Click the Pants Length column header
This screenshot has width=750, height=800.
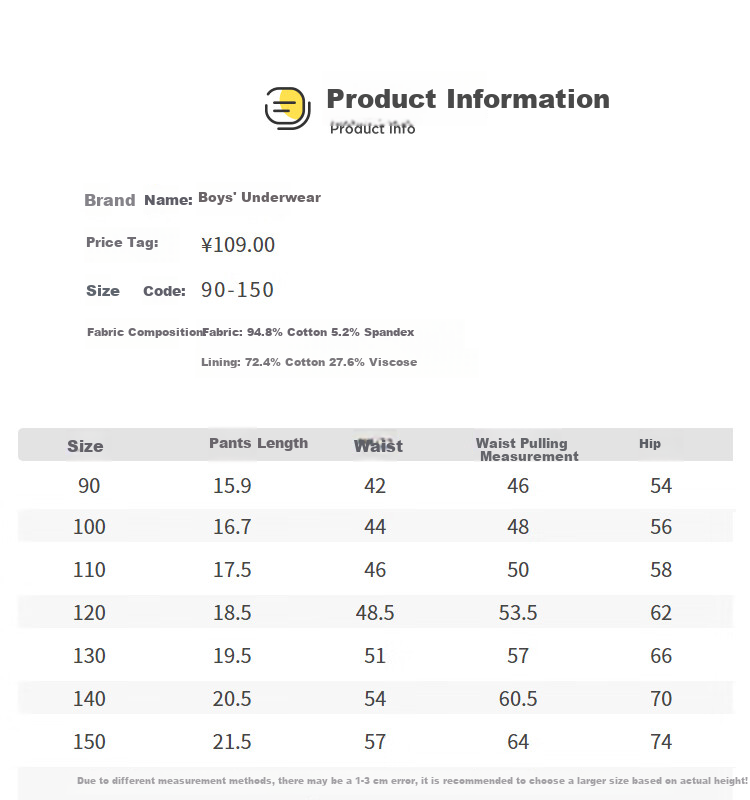[258, 443]
